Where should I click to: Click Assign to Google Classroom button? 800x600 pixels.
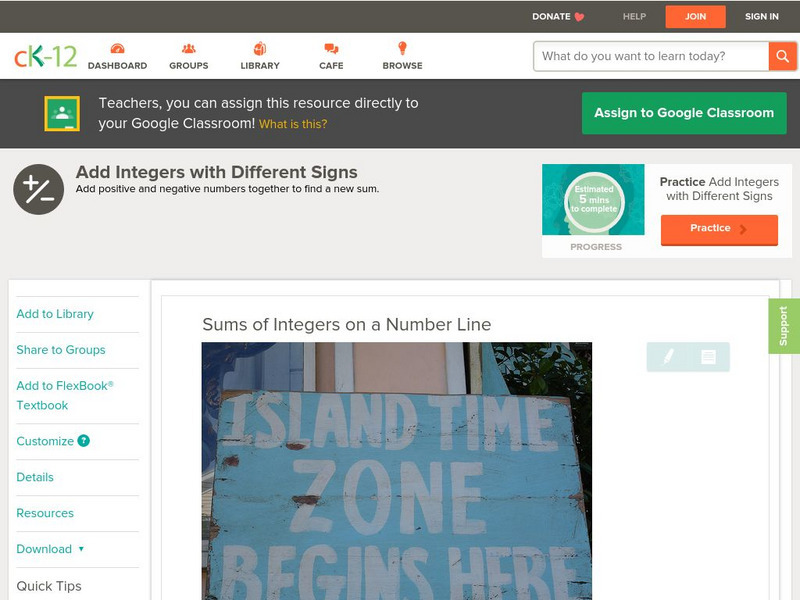click(684, 113)
